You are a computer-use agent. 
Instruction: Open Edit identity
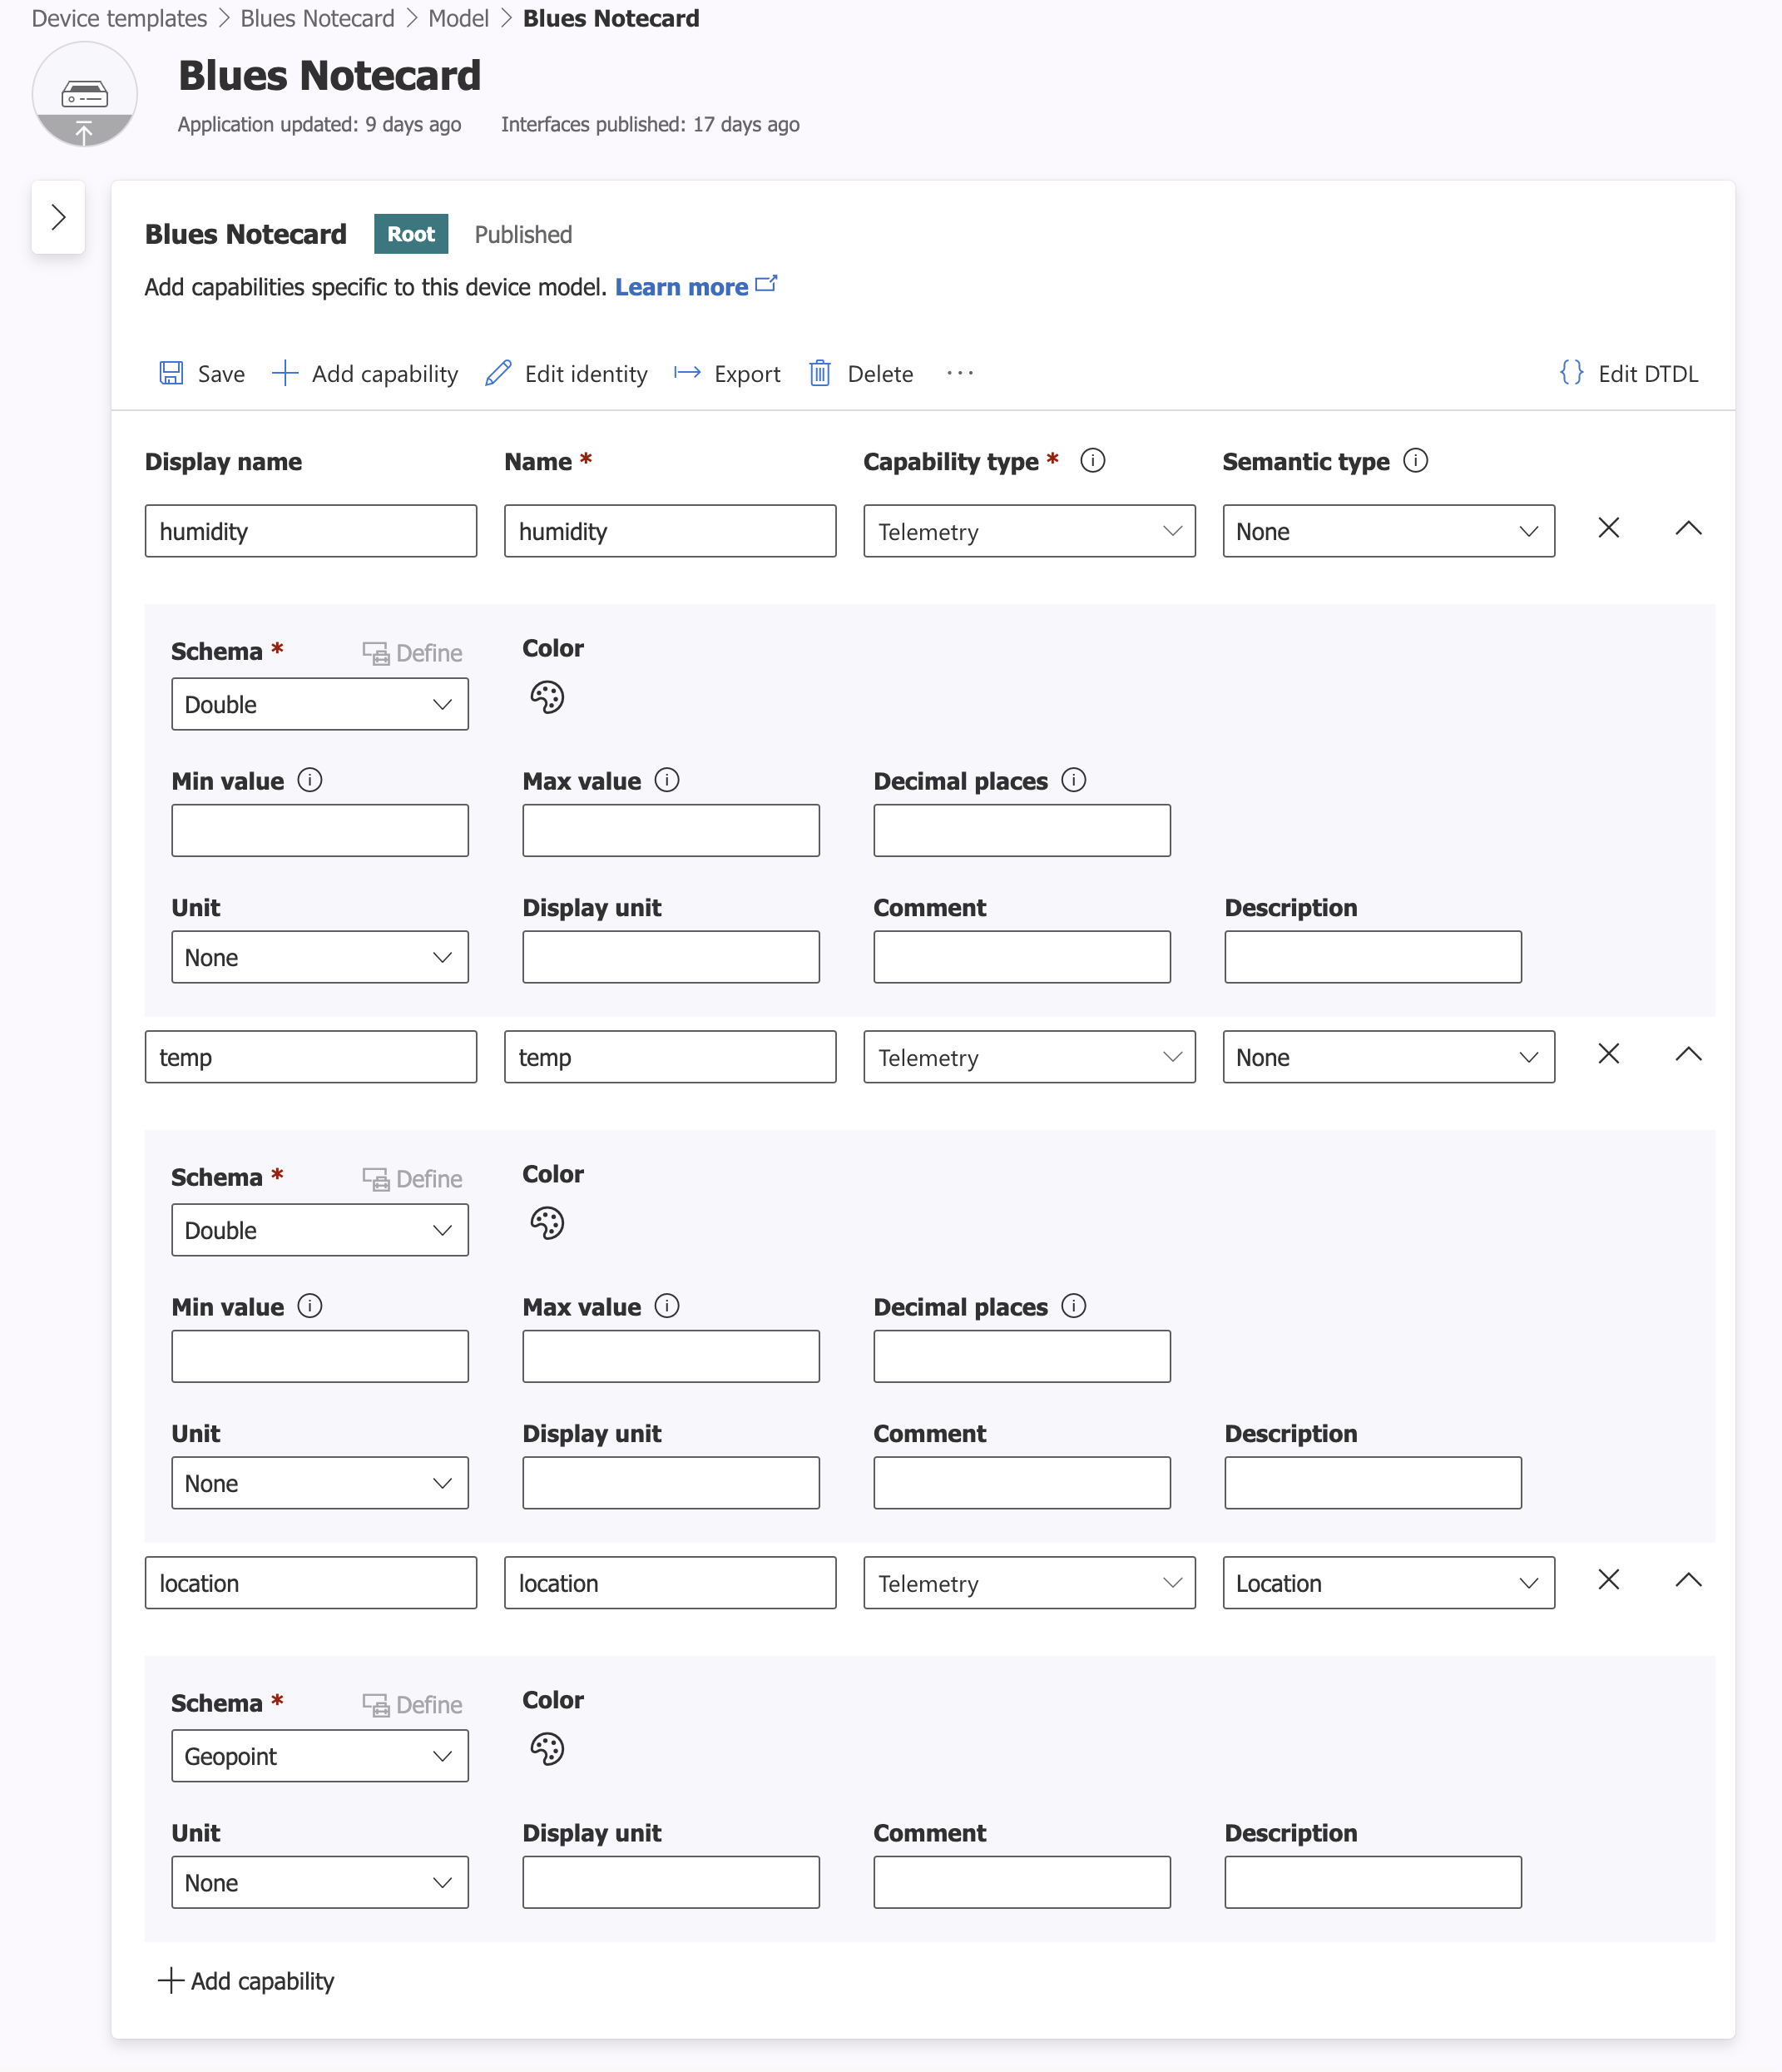tap(566, 374)
